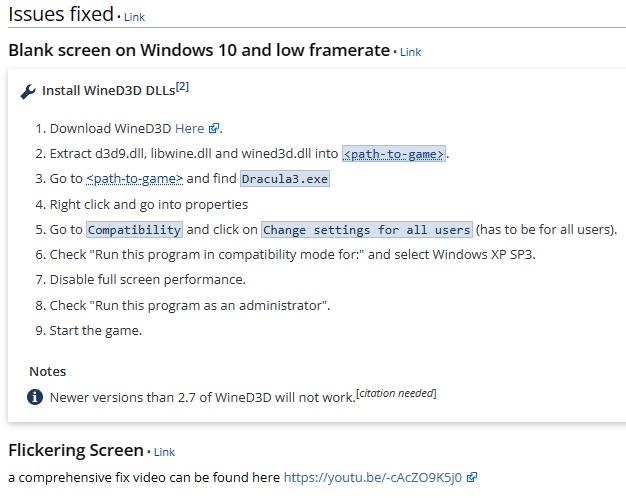This screenshot has height=498, width=626.
Task: Click highlighted <path-to-game> in step 2
Action: click(394, 154)
